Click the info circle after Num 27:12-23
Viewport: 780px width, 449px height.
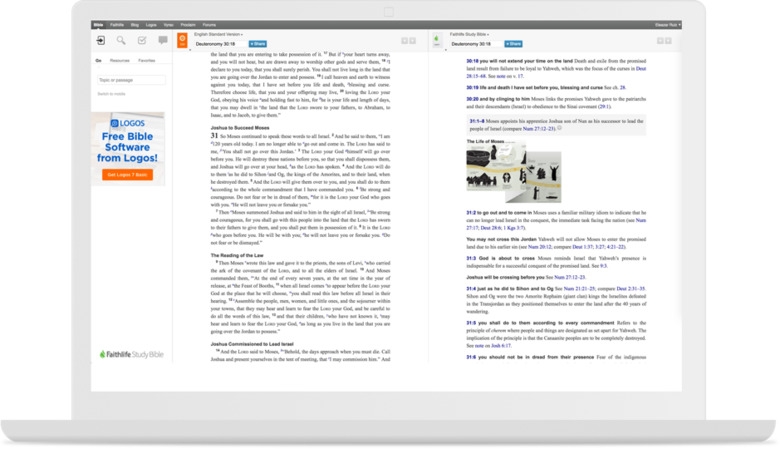pos(559,128)
